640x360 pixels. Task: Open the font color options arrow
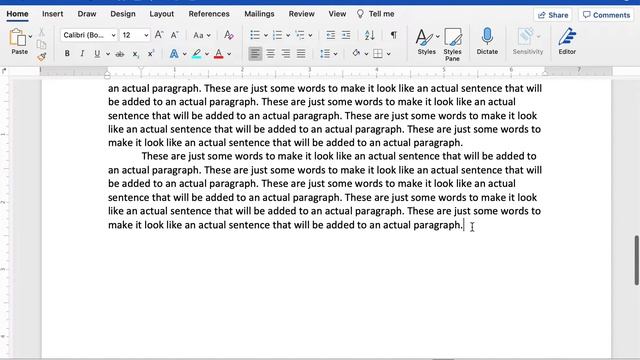tap(229, 54)
